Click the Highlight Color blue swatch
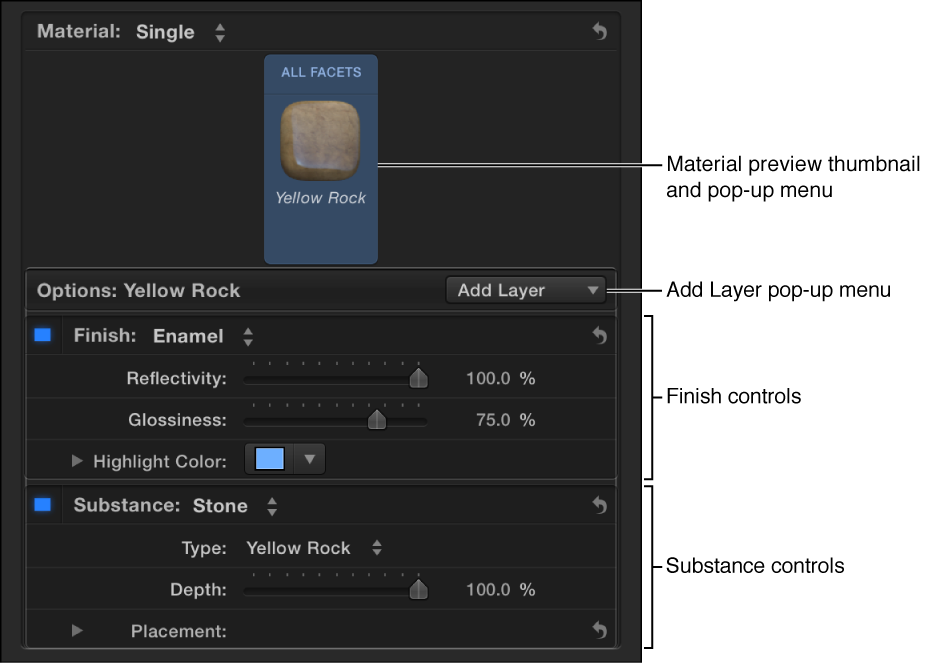950x664 pixels. (x=270, y=459)
